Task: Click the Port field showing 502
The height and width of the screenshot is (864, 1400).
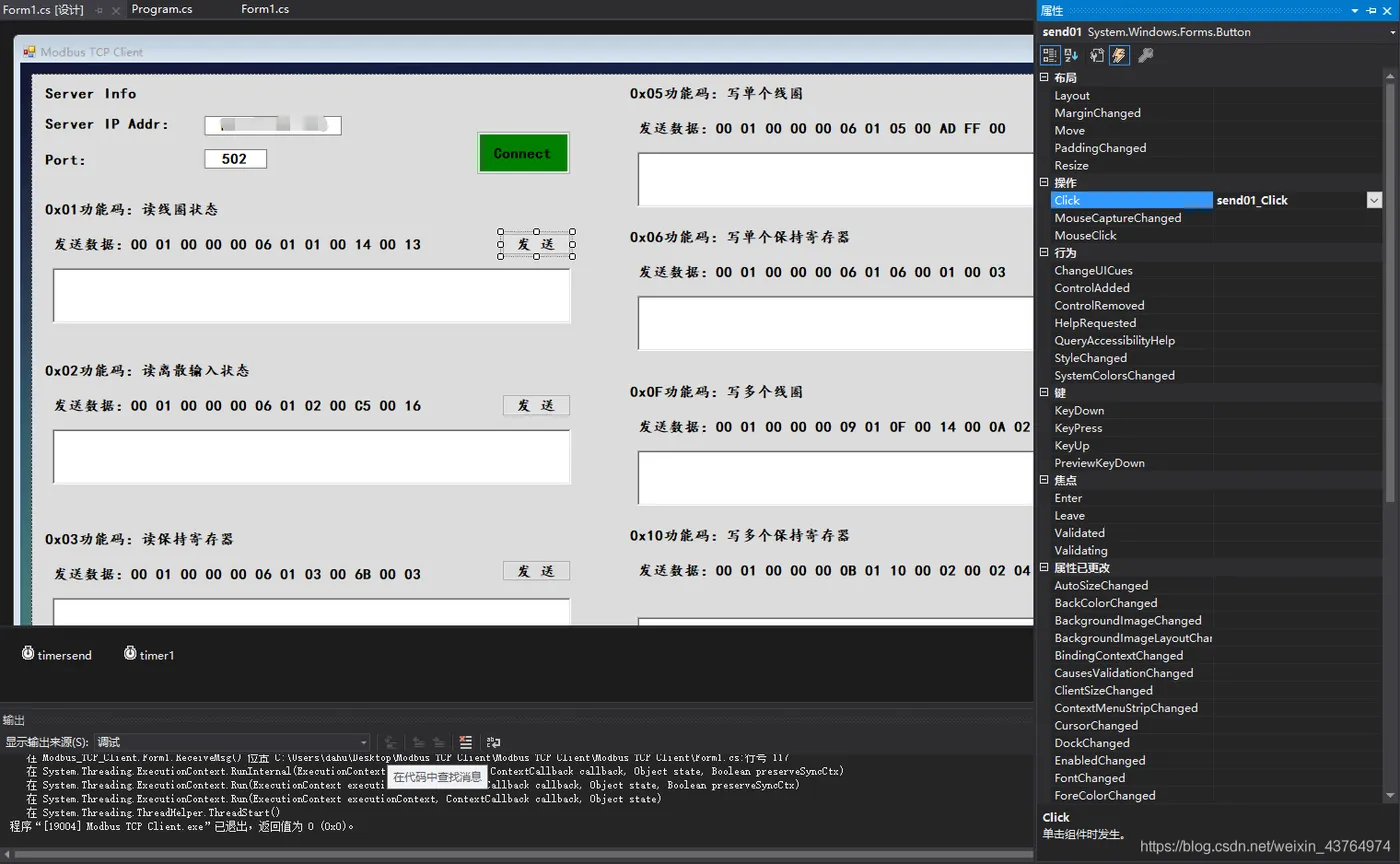Action: click(235, 159)
